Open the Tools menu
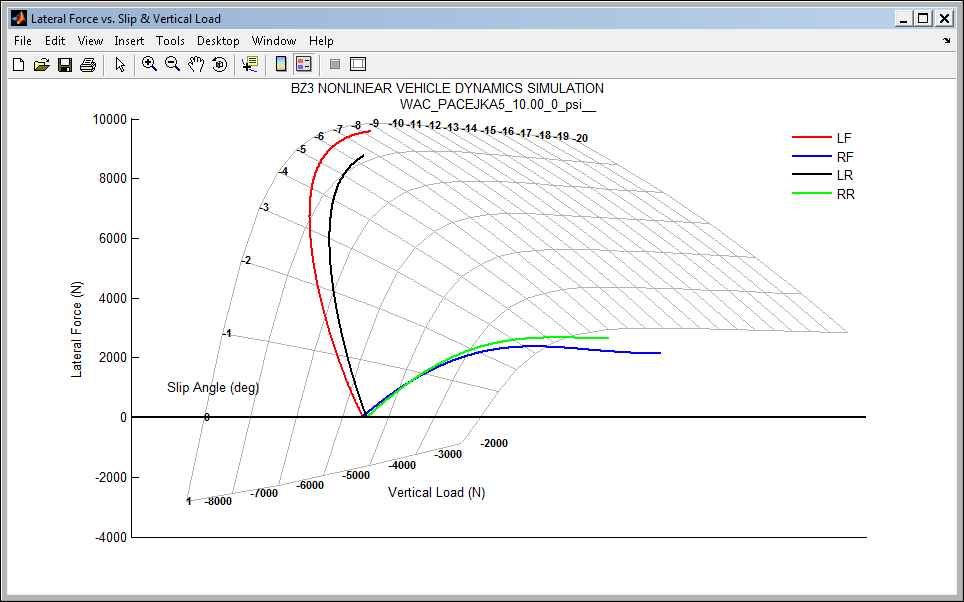This screenshot has width=964, height=602. (x=170, y=41)
